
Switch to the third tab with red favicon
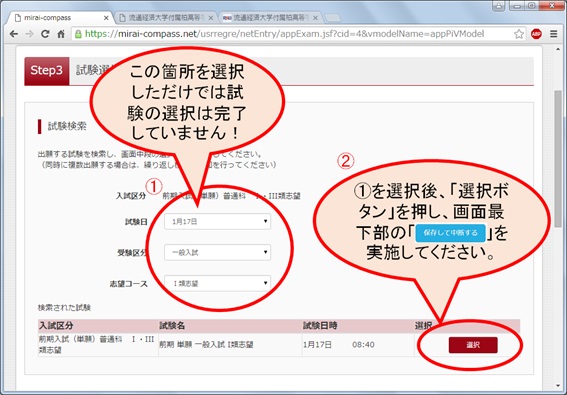tap(270, 18)
